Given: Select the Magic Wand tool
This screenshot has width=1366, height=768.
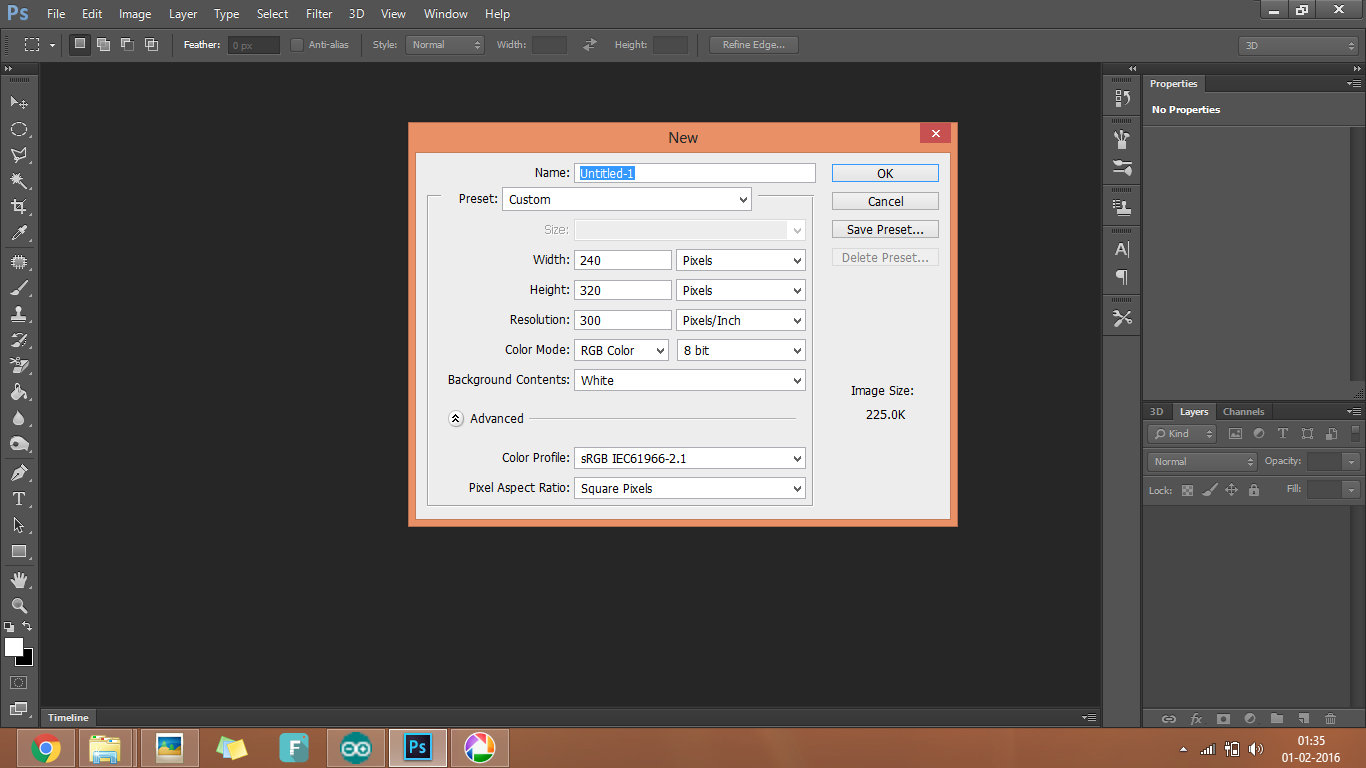Looking at the screenshot, I should pos(19,181).
